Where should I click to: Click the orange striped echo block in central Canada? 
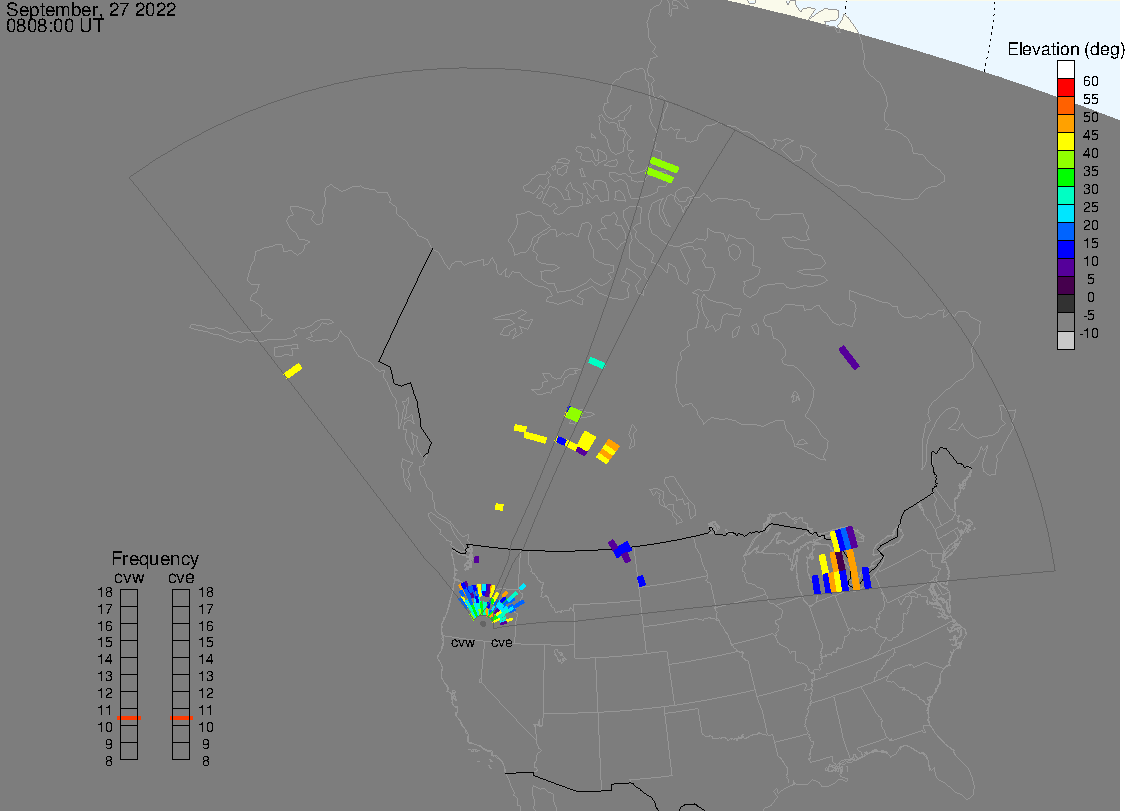pyautogui.click(x=607, y=451)
